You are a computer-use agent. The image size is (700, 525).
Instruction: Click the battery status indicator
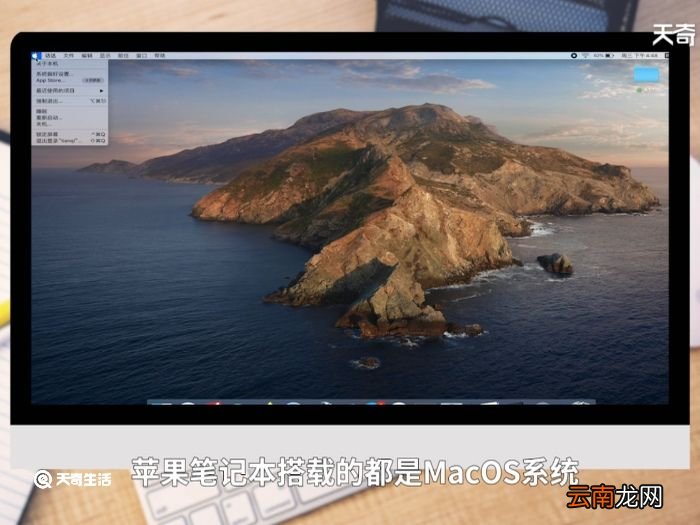[x=604, y=56]
